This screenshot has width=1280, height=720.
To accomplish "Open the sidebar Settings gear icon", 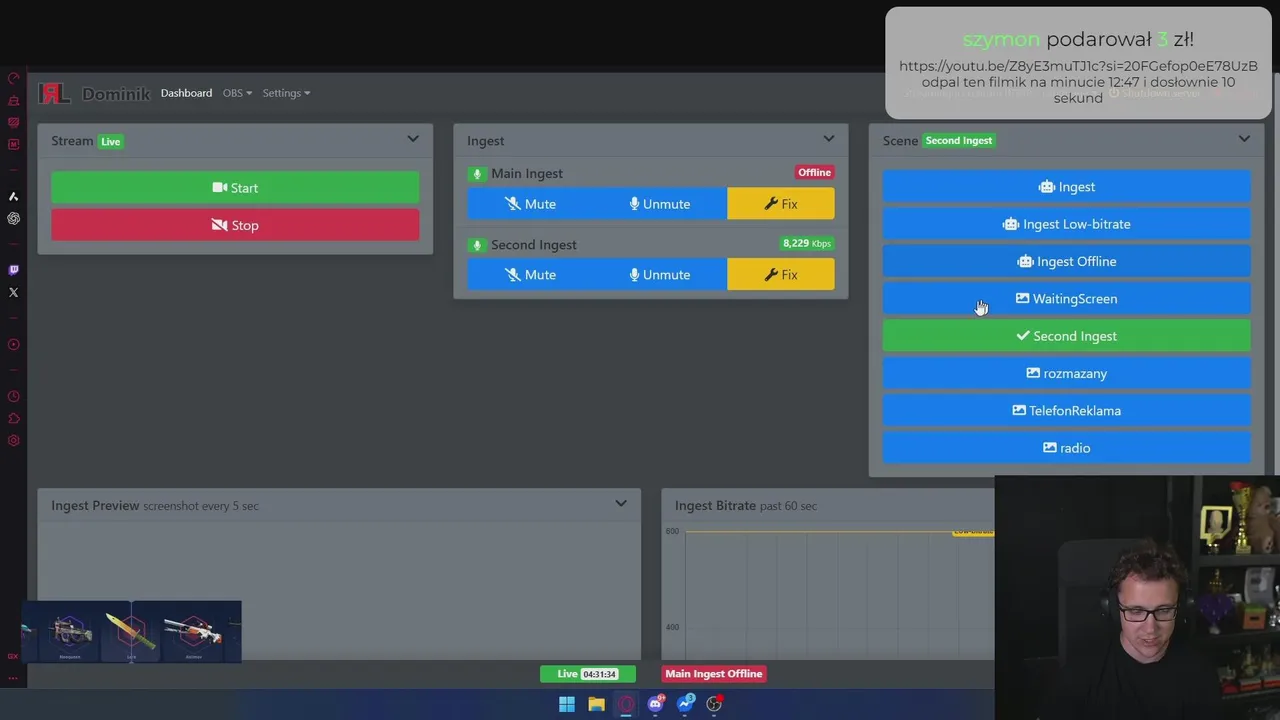I will 14,440.
